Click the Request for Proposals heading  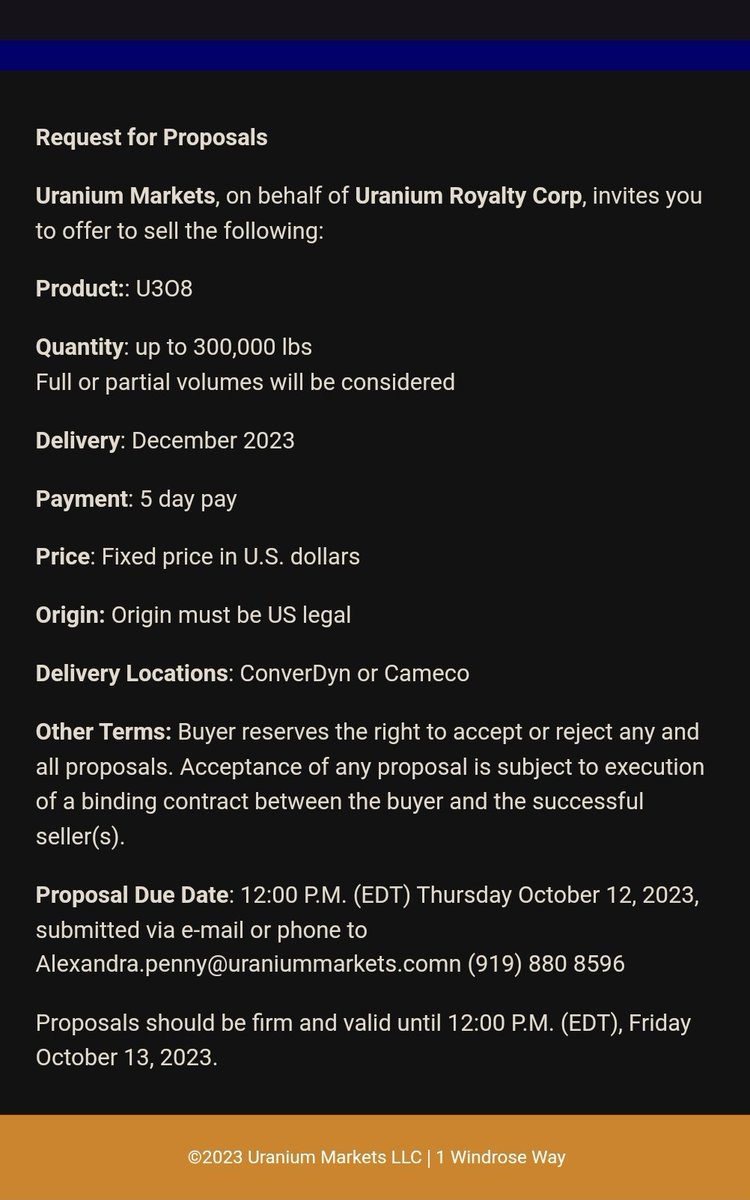pyautogui.click(x=151, y=137)
